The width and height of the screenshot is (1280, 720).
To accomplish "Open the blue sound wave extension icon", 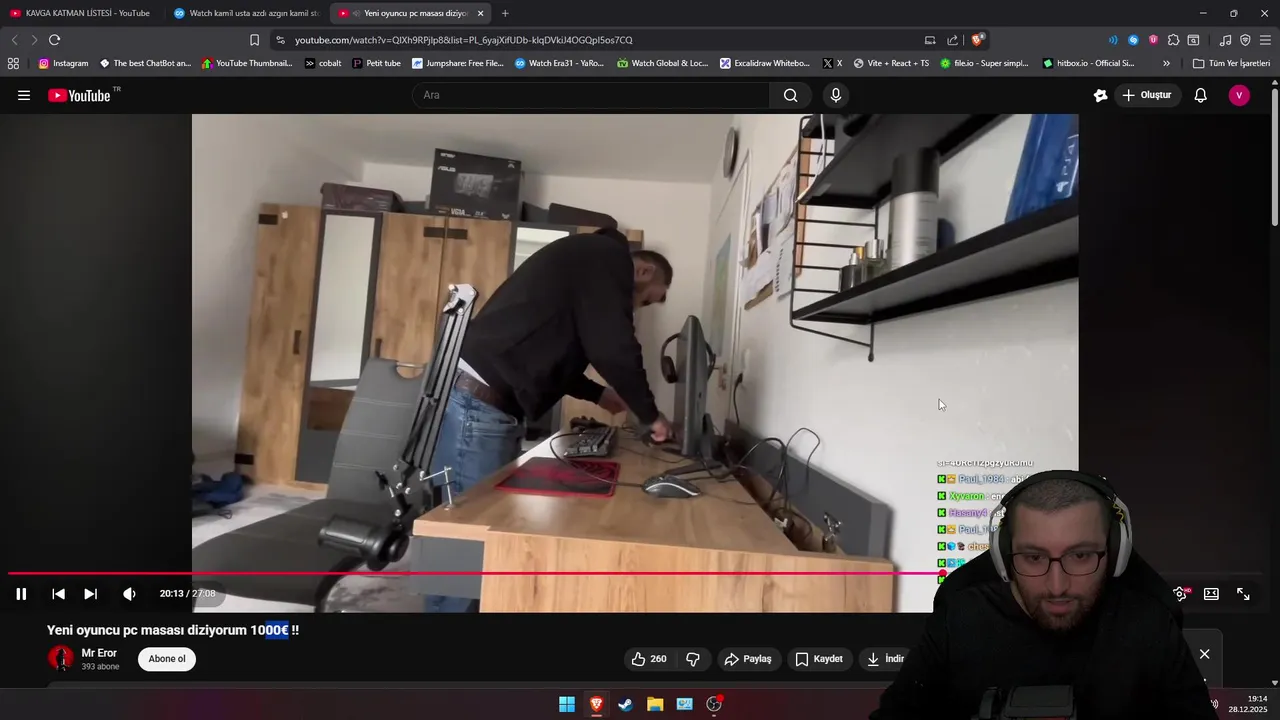I will 1113,40.
